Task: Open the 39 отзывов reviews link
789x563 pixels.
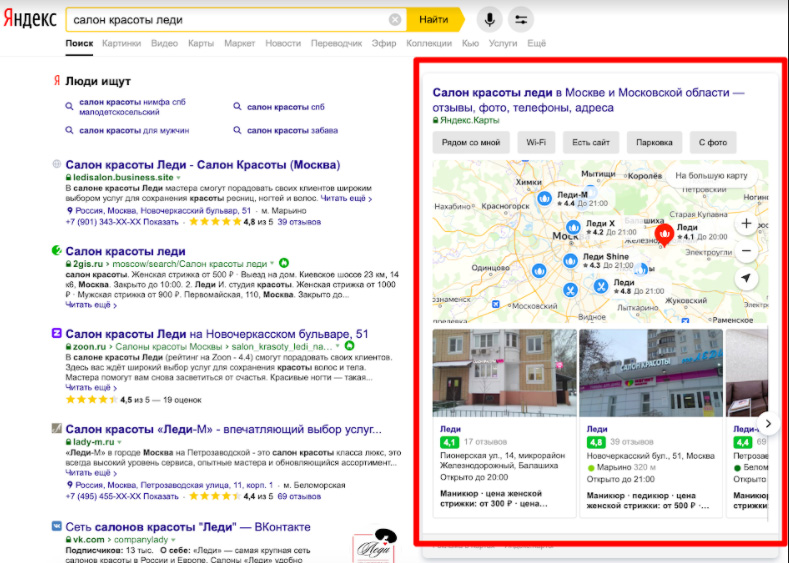Action: point(299,222)
